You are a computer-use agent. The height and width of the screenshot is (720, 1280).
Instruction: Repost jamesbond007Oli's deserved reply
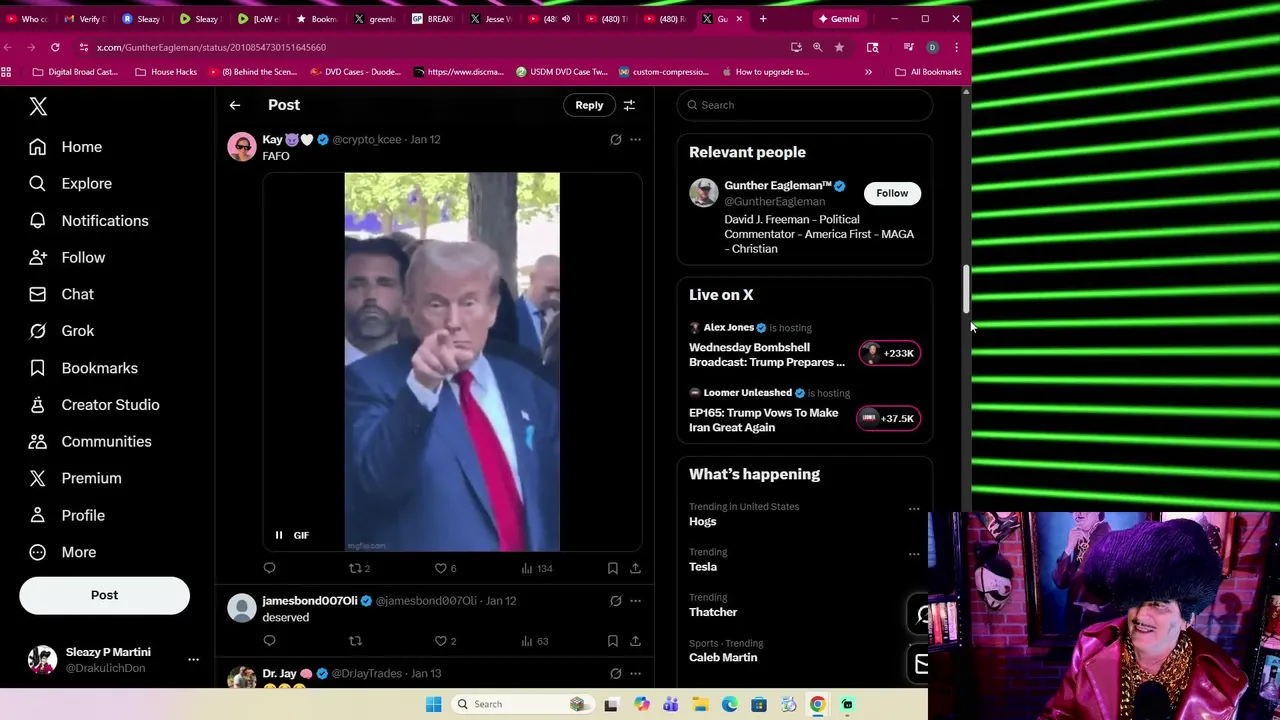355,641
